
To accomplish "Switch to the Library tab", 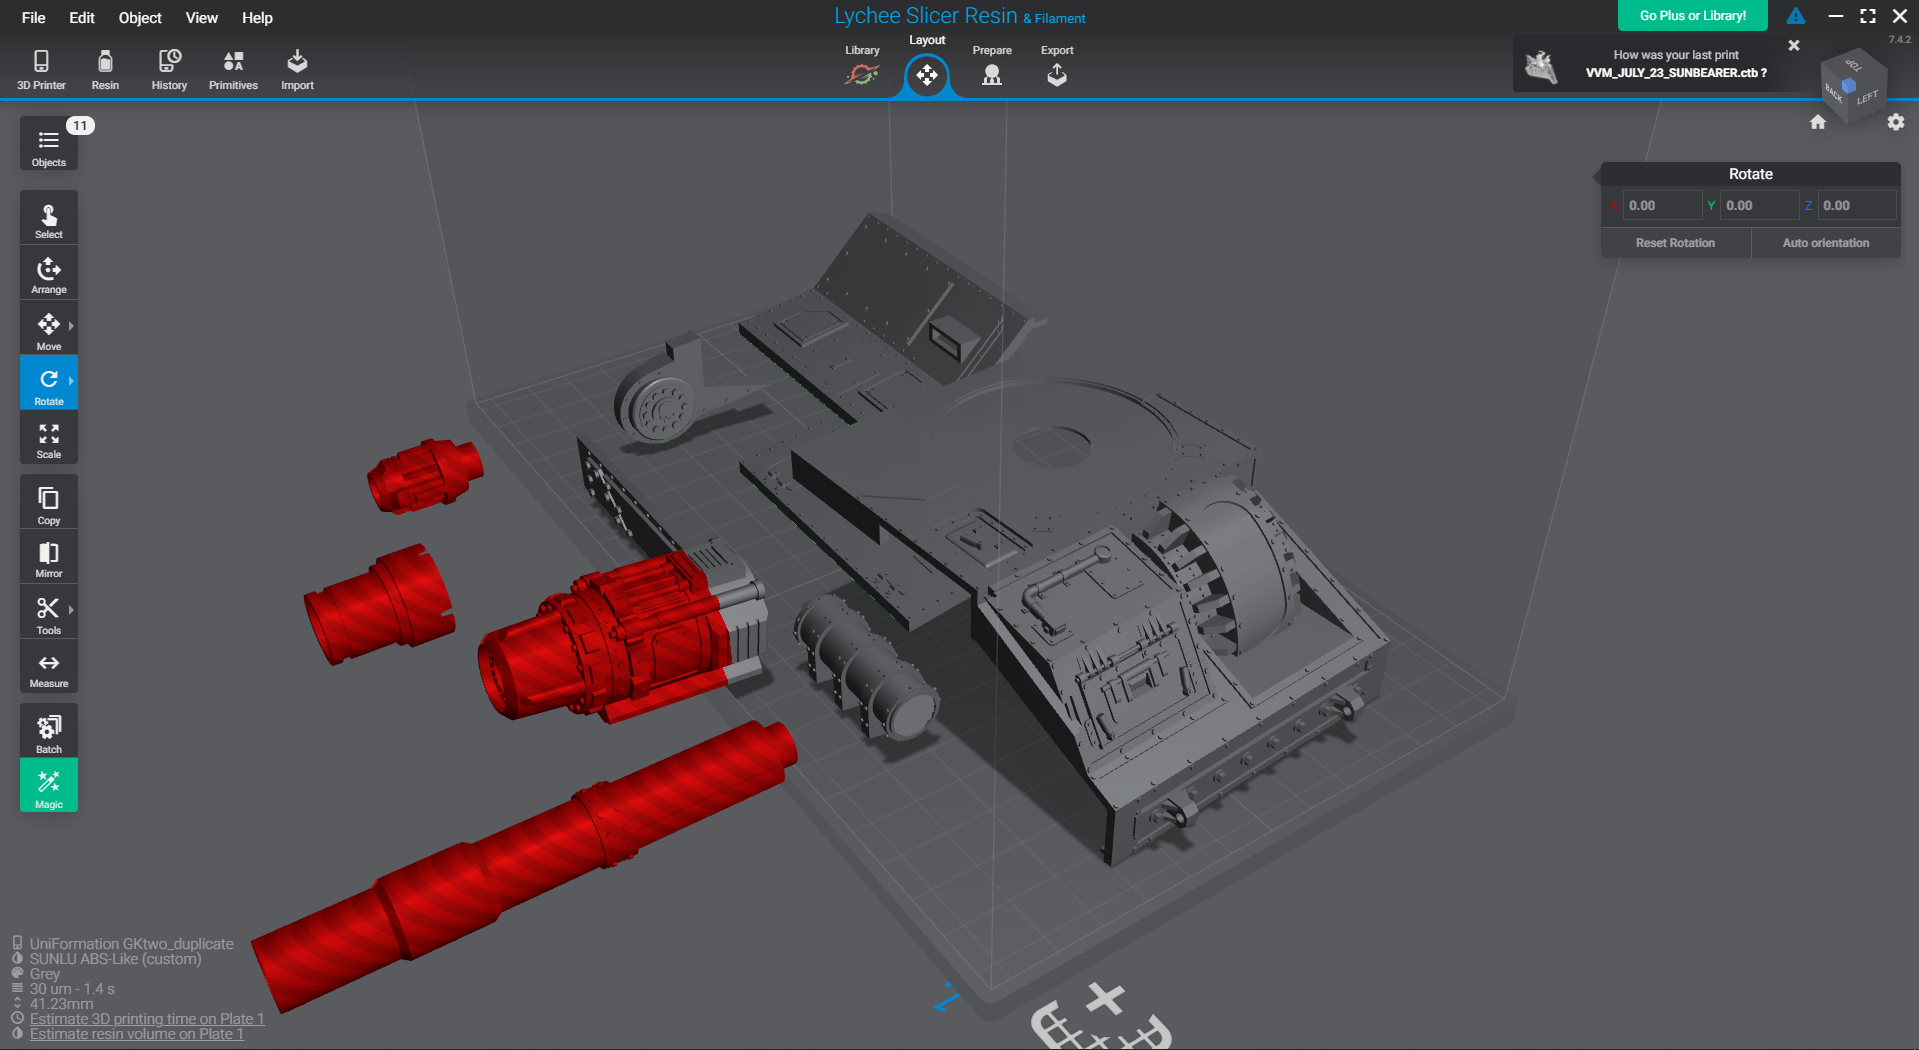I will [x=862, y=66].
